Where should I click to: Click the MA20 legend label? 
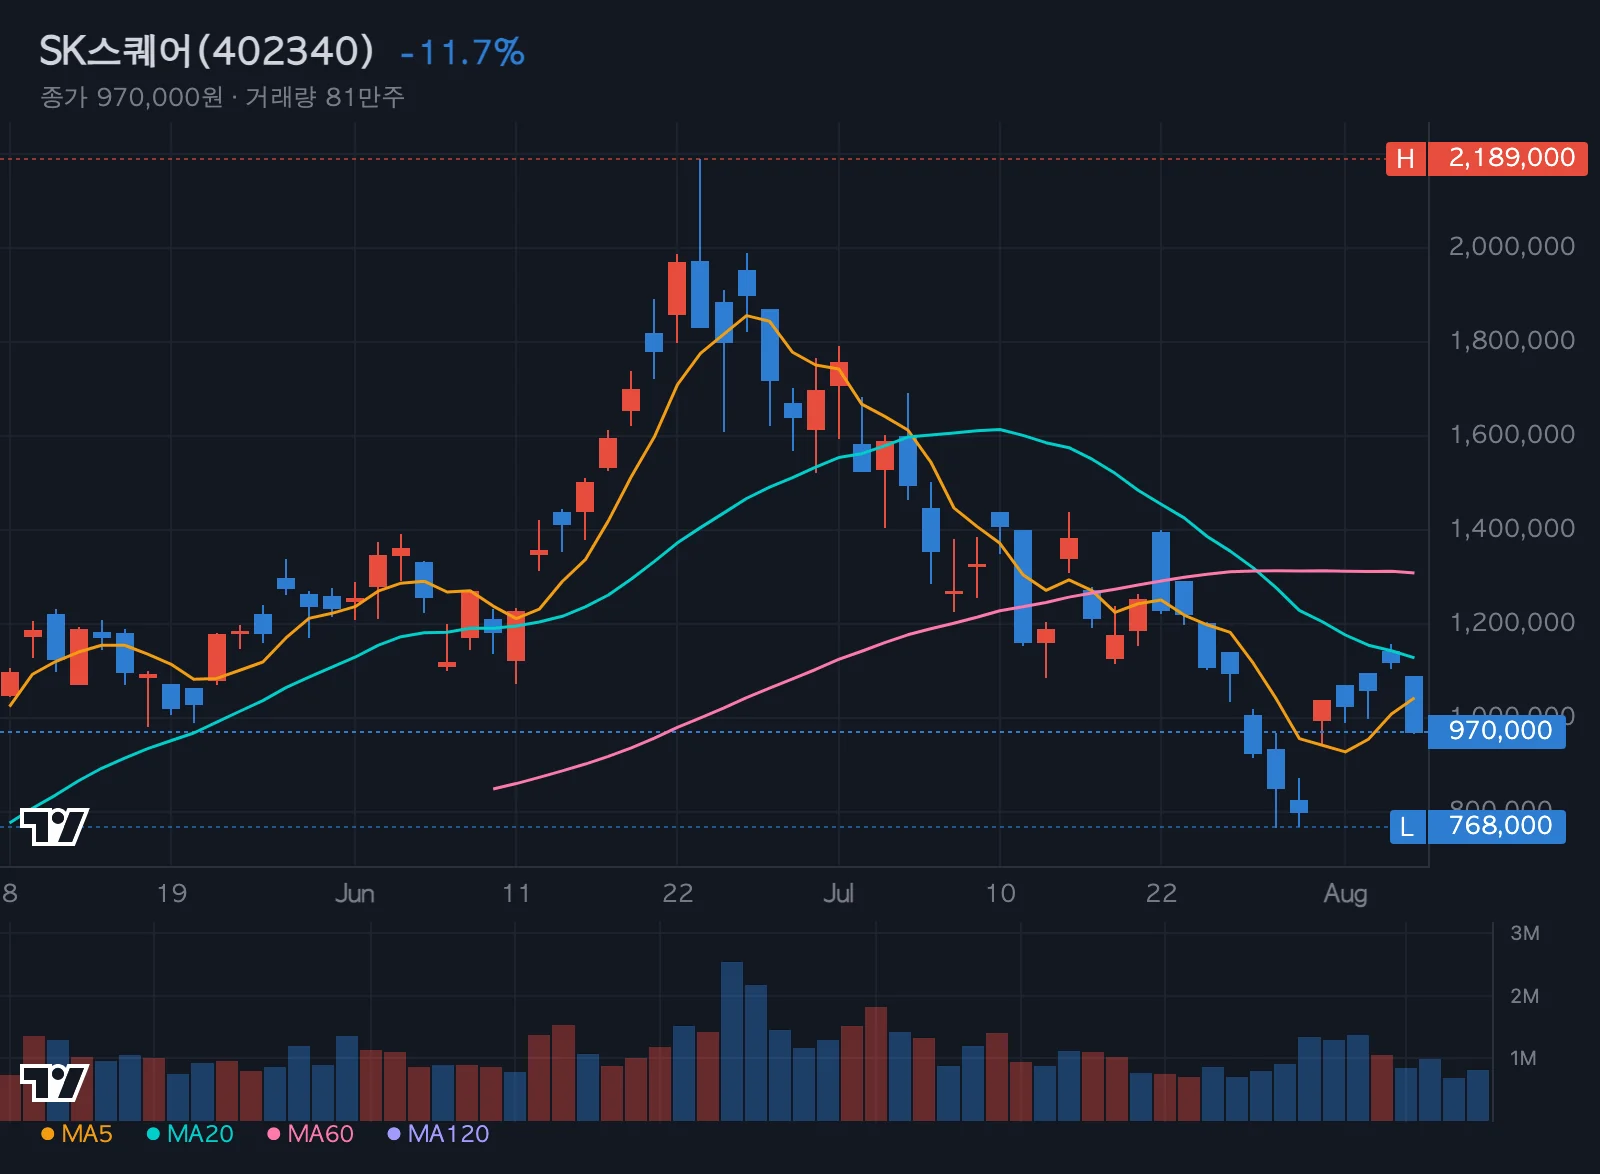click(x=200, y=1134)
